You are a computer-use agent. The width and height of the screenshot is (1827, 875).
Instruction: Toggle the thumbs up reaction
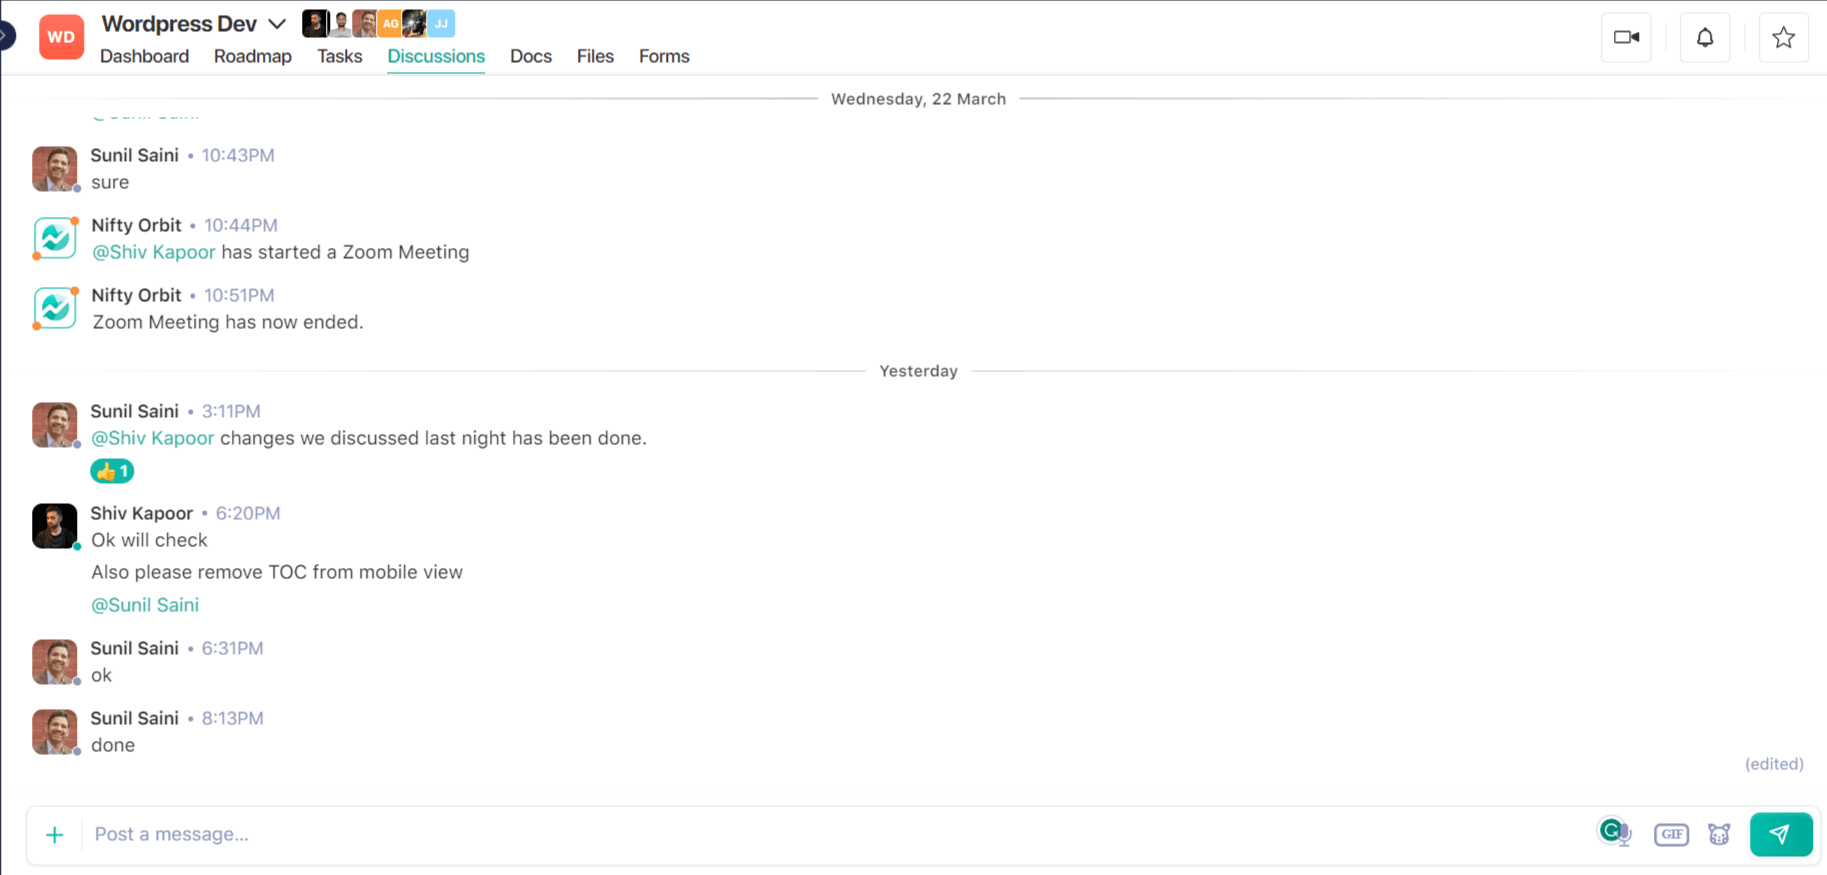[112, 471]
